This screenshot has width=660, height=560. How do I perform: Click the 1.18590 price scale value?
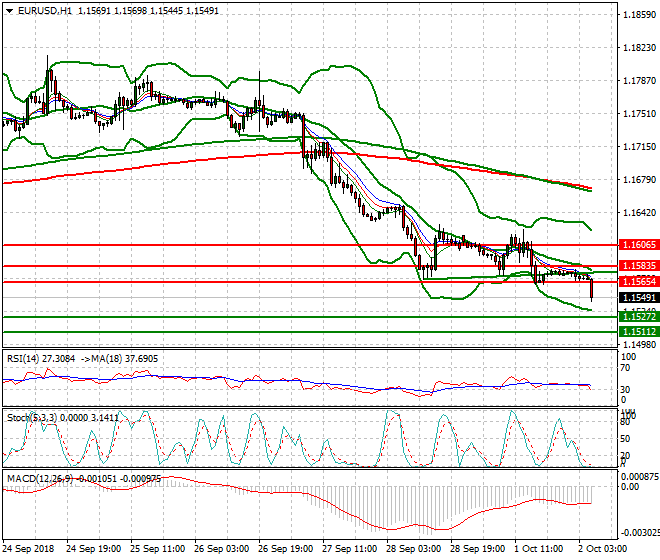[639, 15]
